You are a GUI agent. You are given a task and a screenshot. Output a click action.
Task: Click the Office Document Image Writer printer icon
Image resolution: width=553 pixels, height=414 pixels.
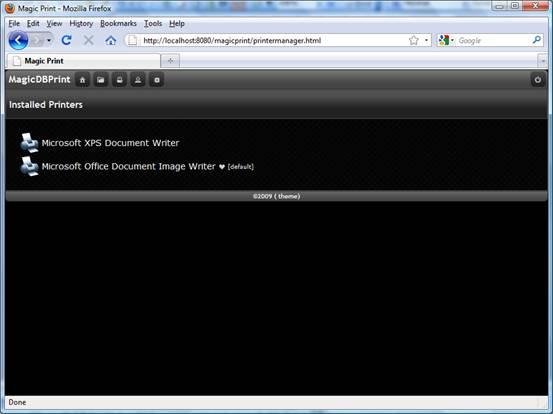[x=29, y=166]
